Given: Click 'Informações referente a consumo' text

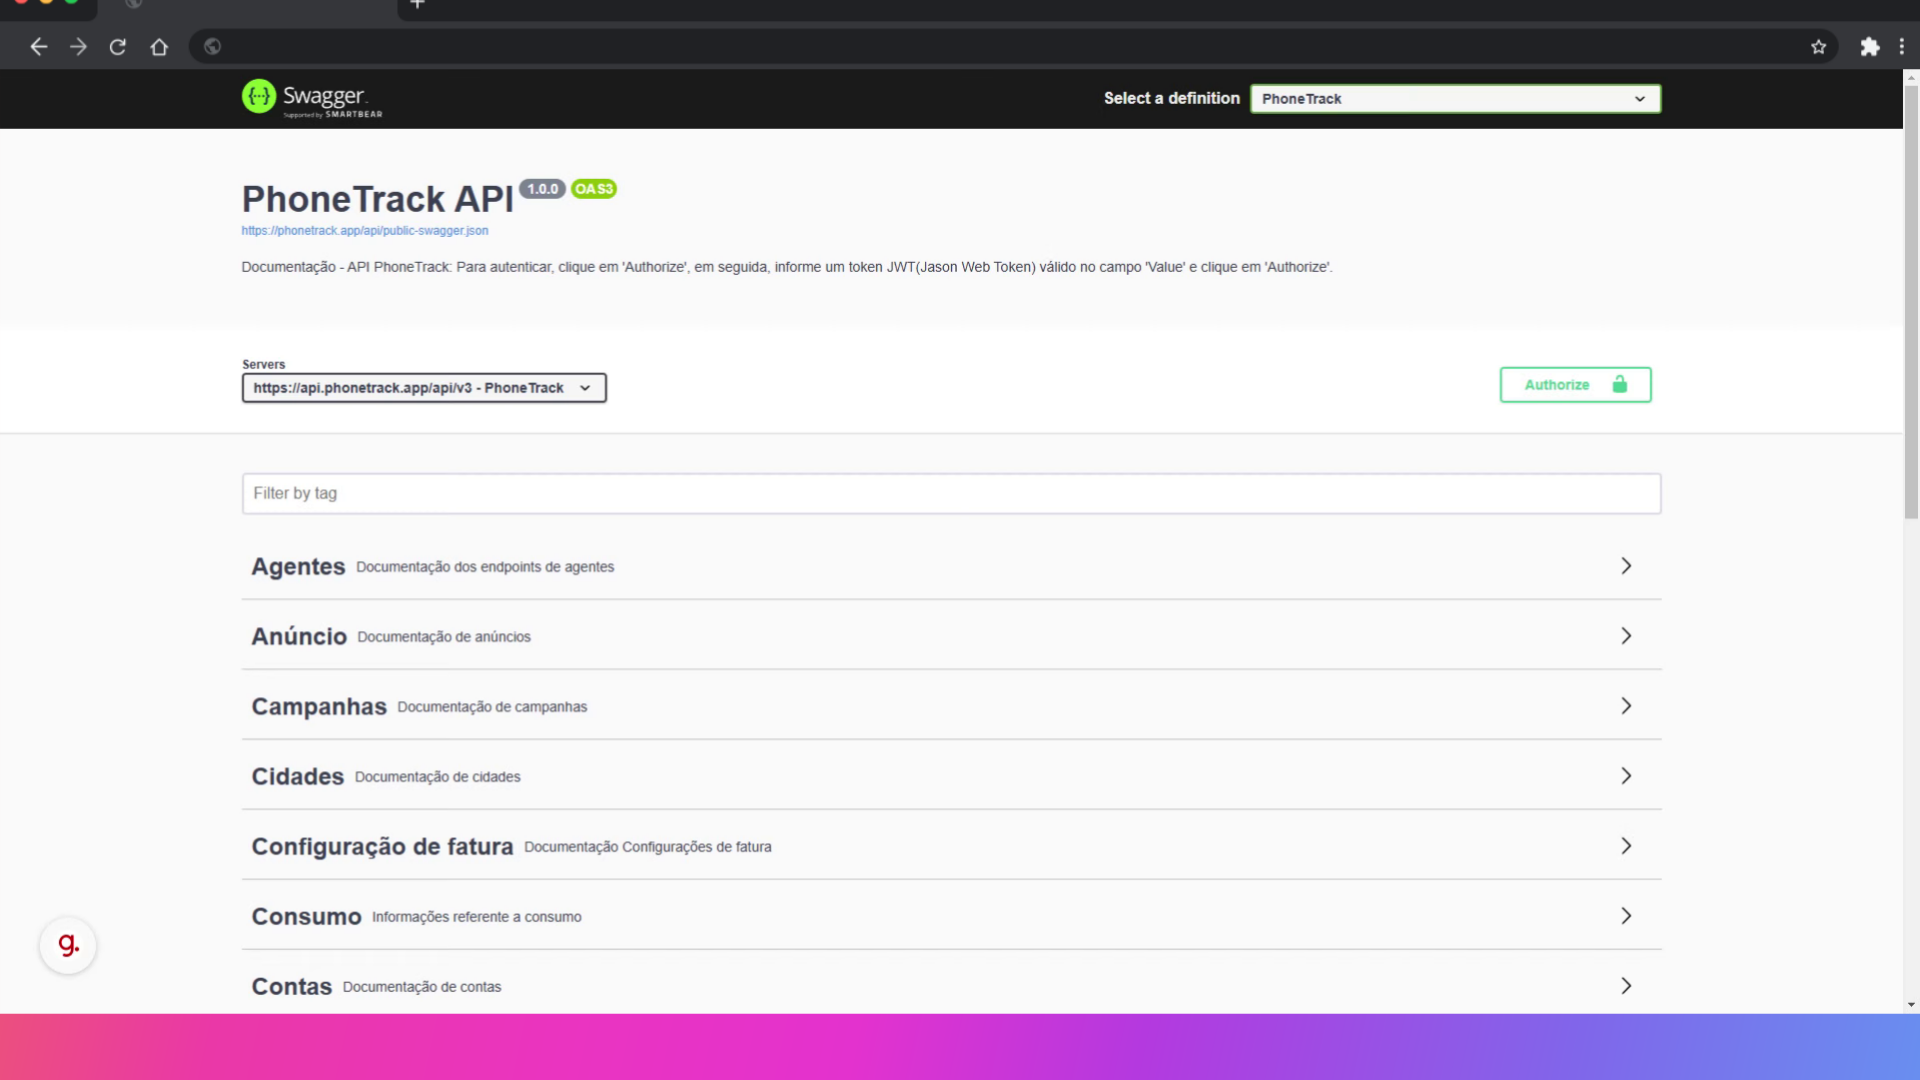Looking at the screenshot, I should [476, 917].
